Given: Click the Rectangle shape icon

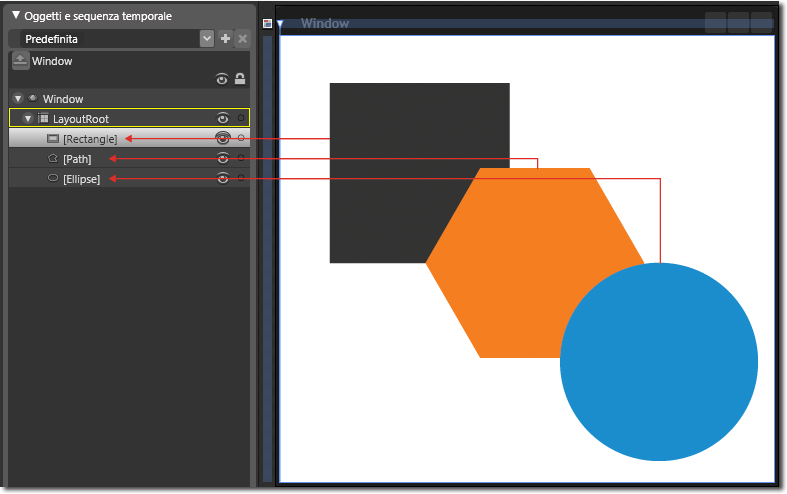Looking at the screenshot, I should (53, 138).
